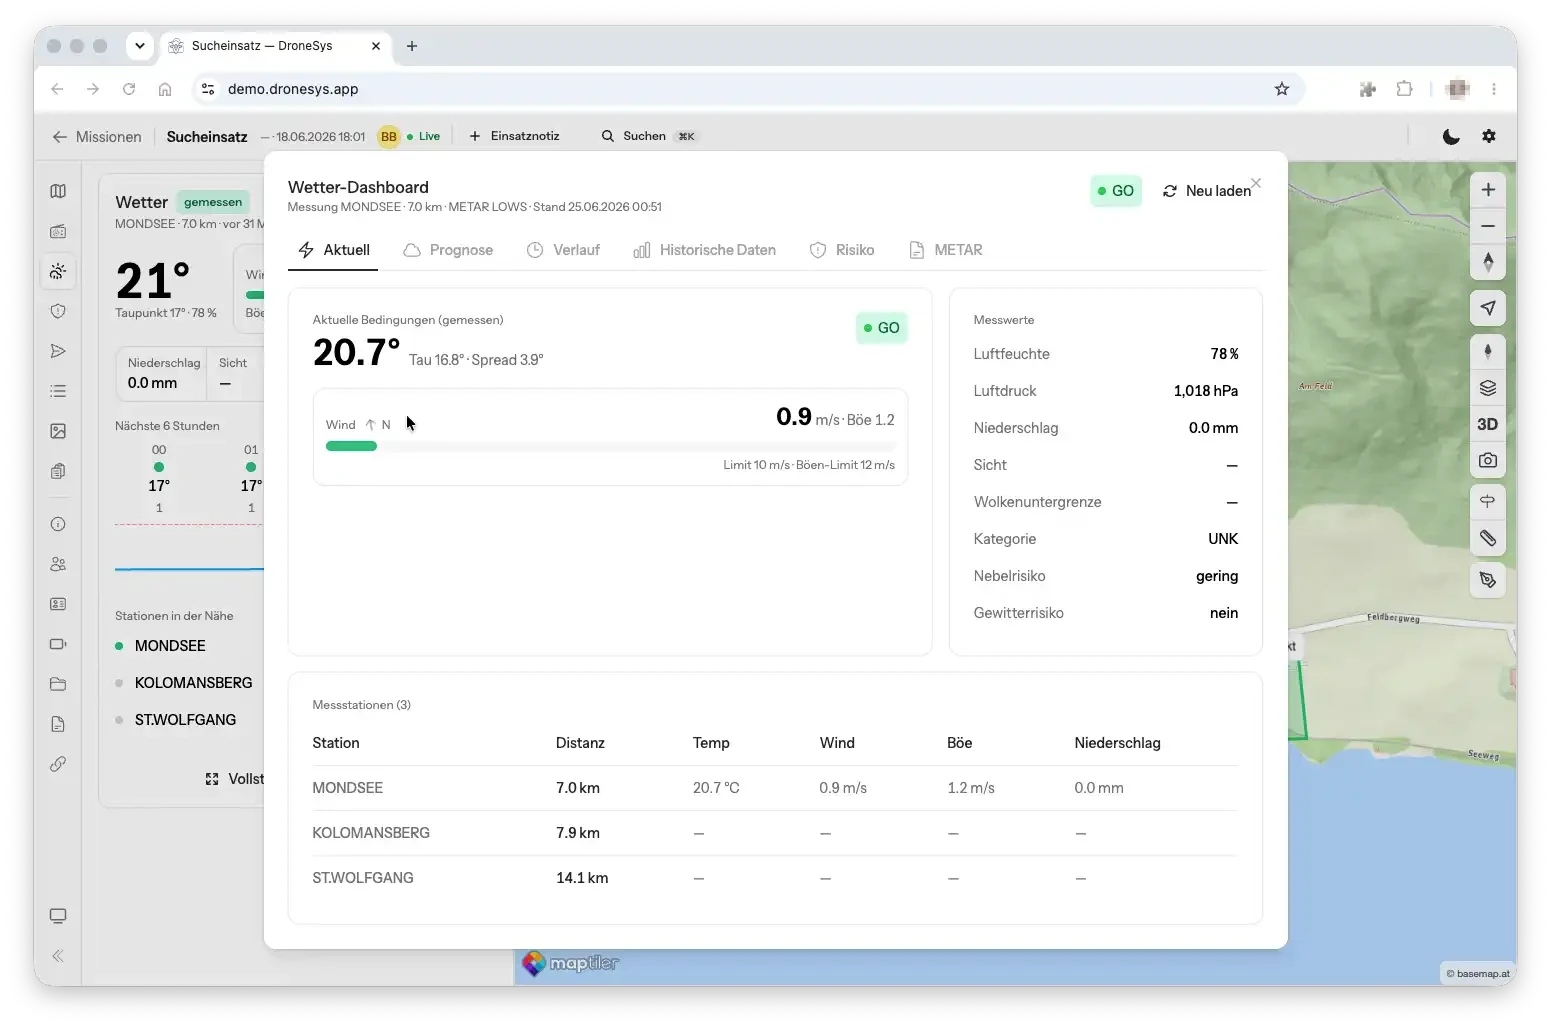1551x1028 pixels.
Task: Reload weather data with Neu laden
Action: pos(1207,191)
